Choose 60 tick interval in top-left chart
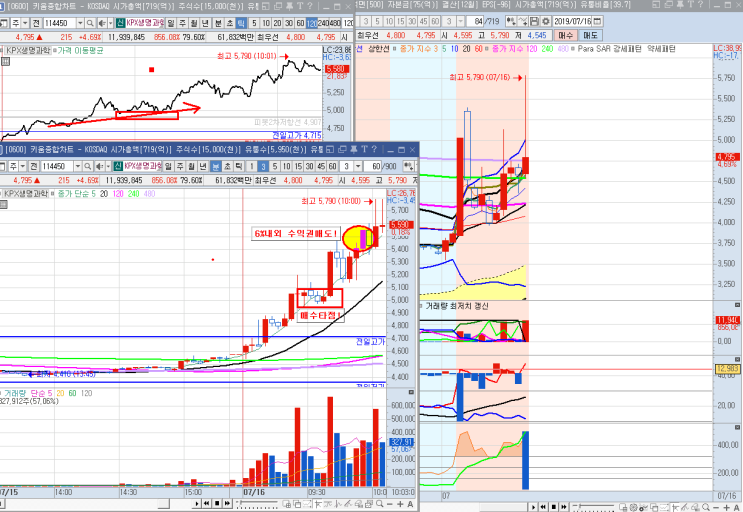Image resolution: width=743 pixels, height=512 pixels. pos(299,23)
